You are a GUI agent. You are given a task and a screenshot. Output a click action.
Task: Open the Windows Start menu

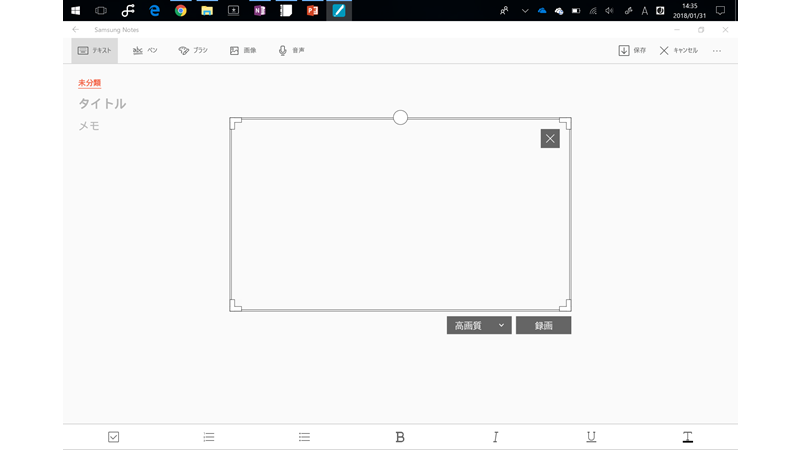(76, 11)
